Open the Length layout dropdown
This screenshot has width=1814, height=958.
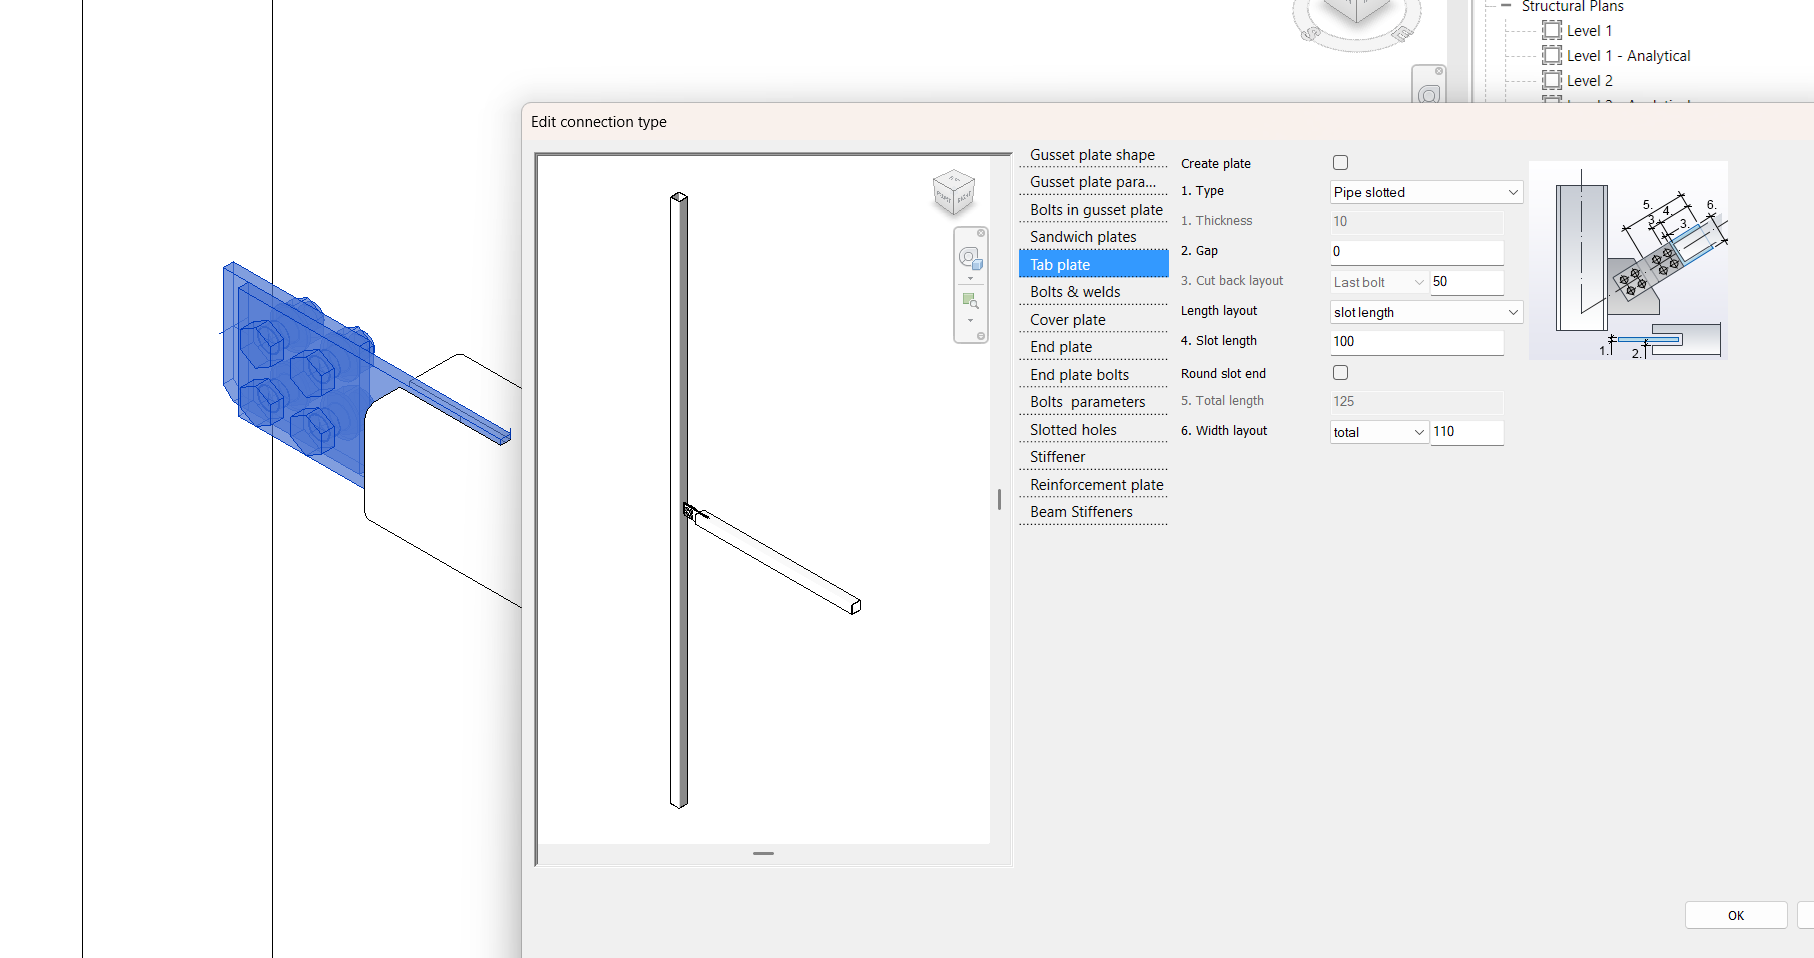point(1426,312)
